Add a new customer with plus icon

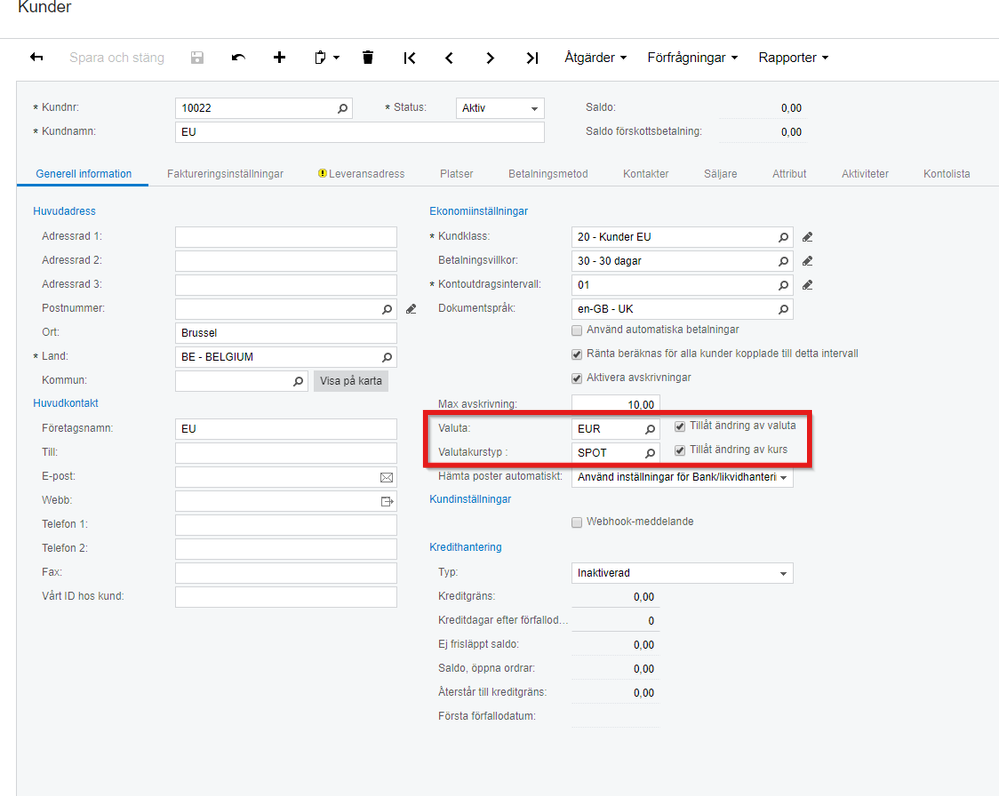click(279, 57)
